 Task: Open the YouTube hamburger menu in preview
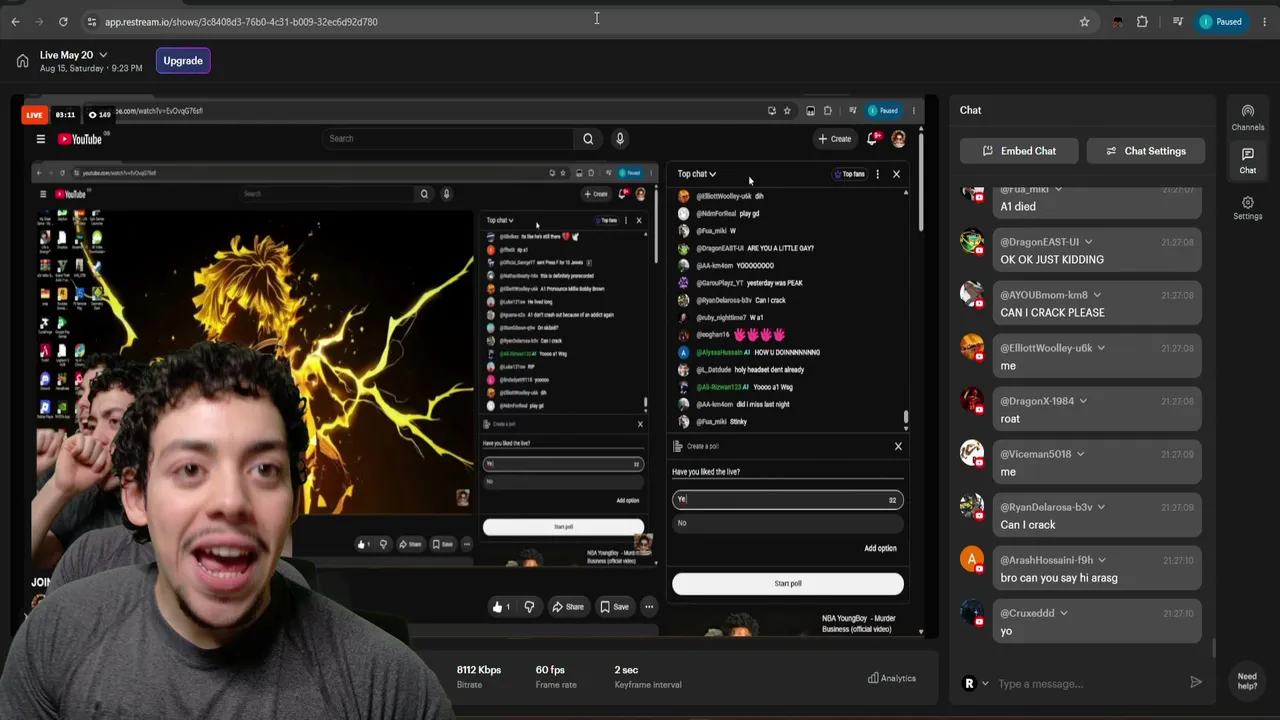[41, 139]
